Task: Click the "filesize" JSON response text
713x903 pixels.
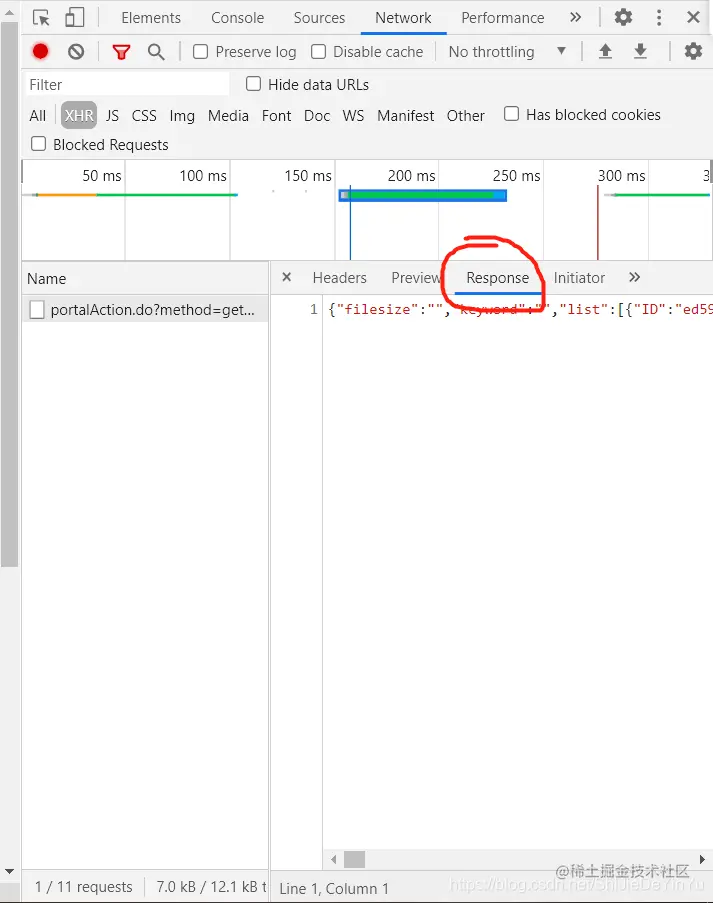Action: click(377, 309)
